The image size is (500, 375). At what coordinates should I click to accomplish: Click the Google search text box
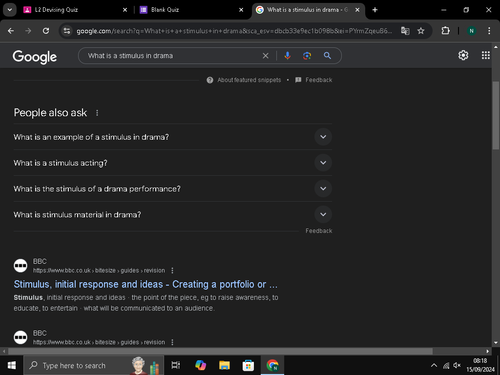(x=173, y=56)
